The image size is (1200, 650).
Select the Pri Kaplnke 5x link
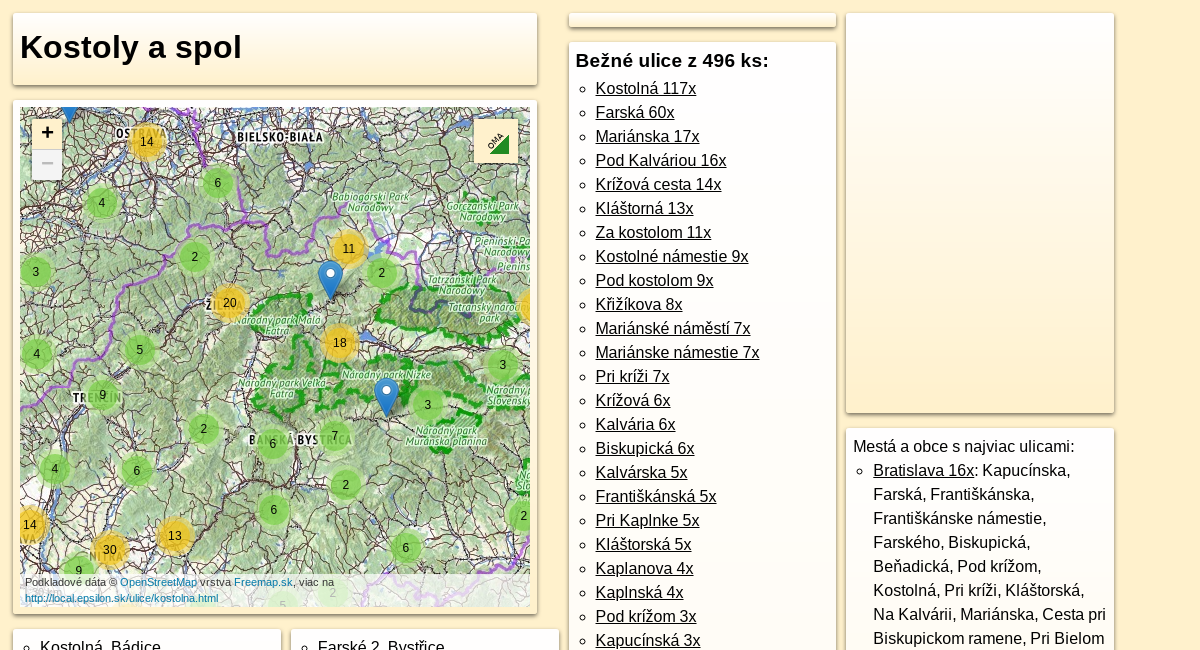coord(647,520)
